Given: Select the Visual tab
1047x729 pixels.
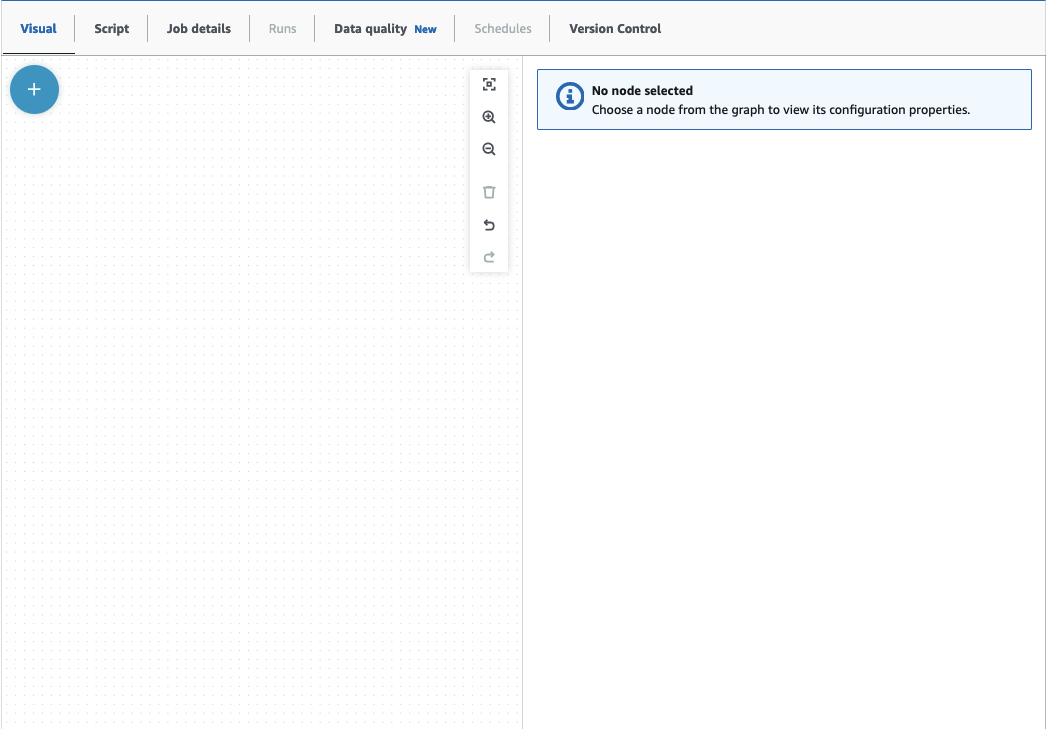Looking at the screenshot, I should pyautogui.click(x=38, y=29).
